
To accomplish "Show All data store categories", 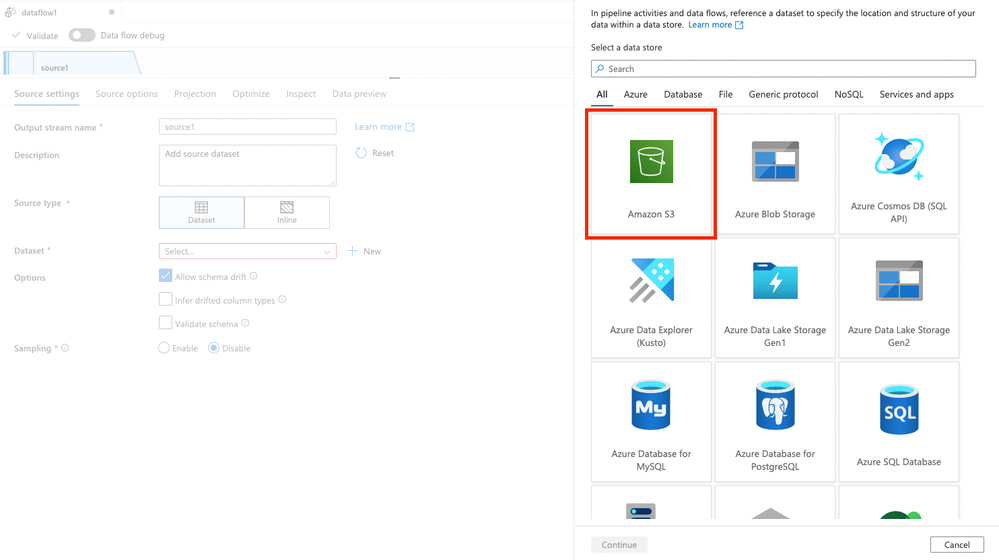I will coord(601,94).
